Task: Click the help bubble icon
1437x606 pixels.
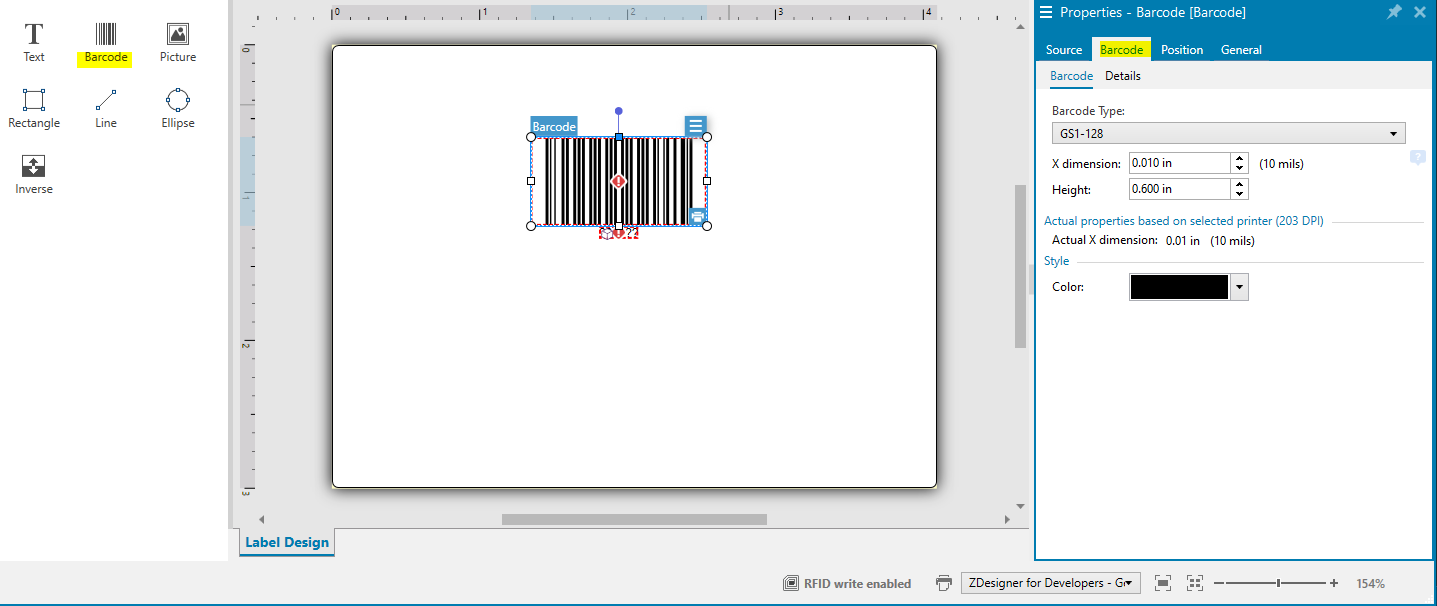Action: [1417, 158]
